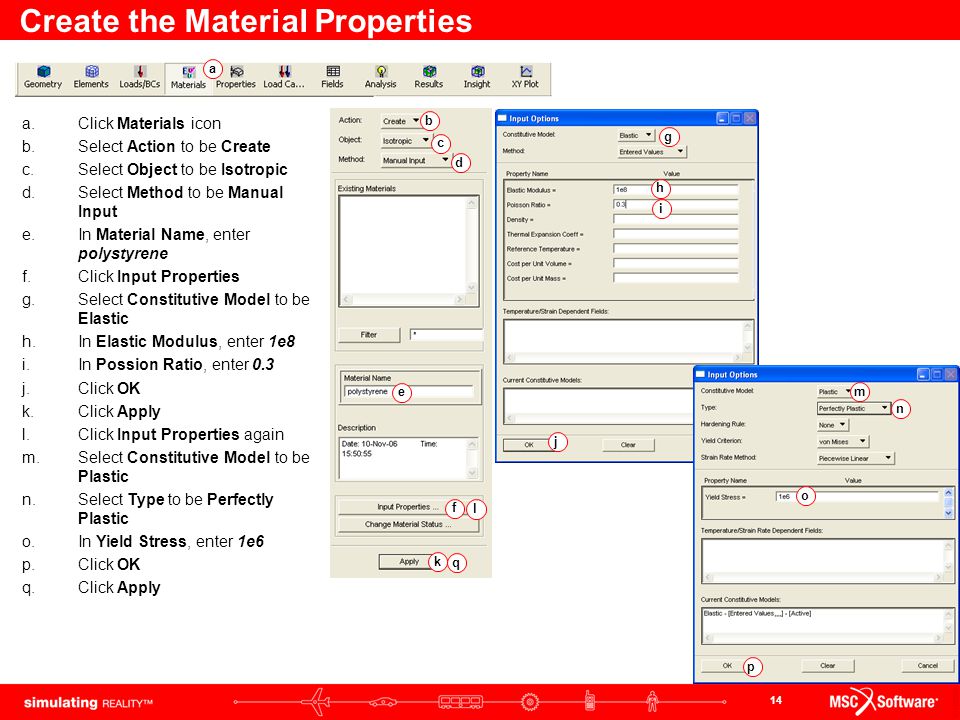
Task: Open Yield Criterion dropdown showing von Mises
Action: 842,441
